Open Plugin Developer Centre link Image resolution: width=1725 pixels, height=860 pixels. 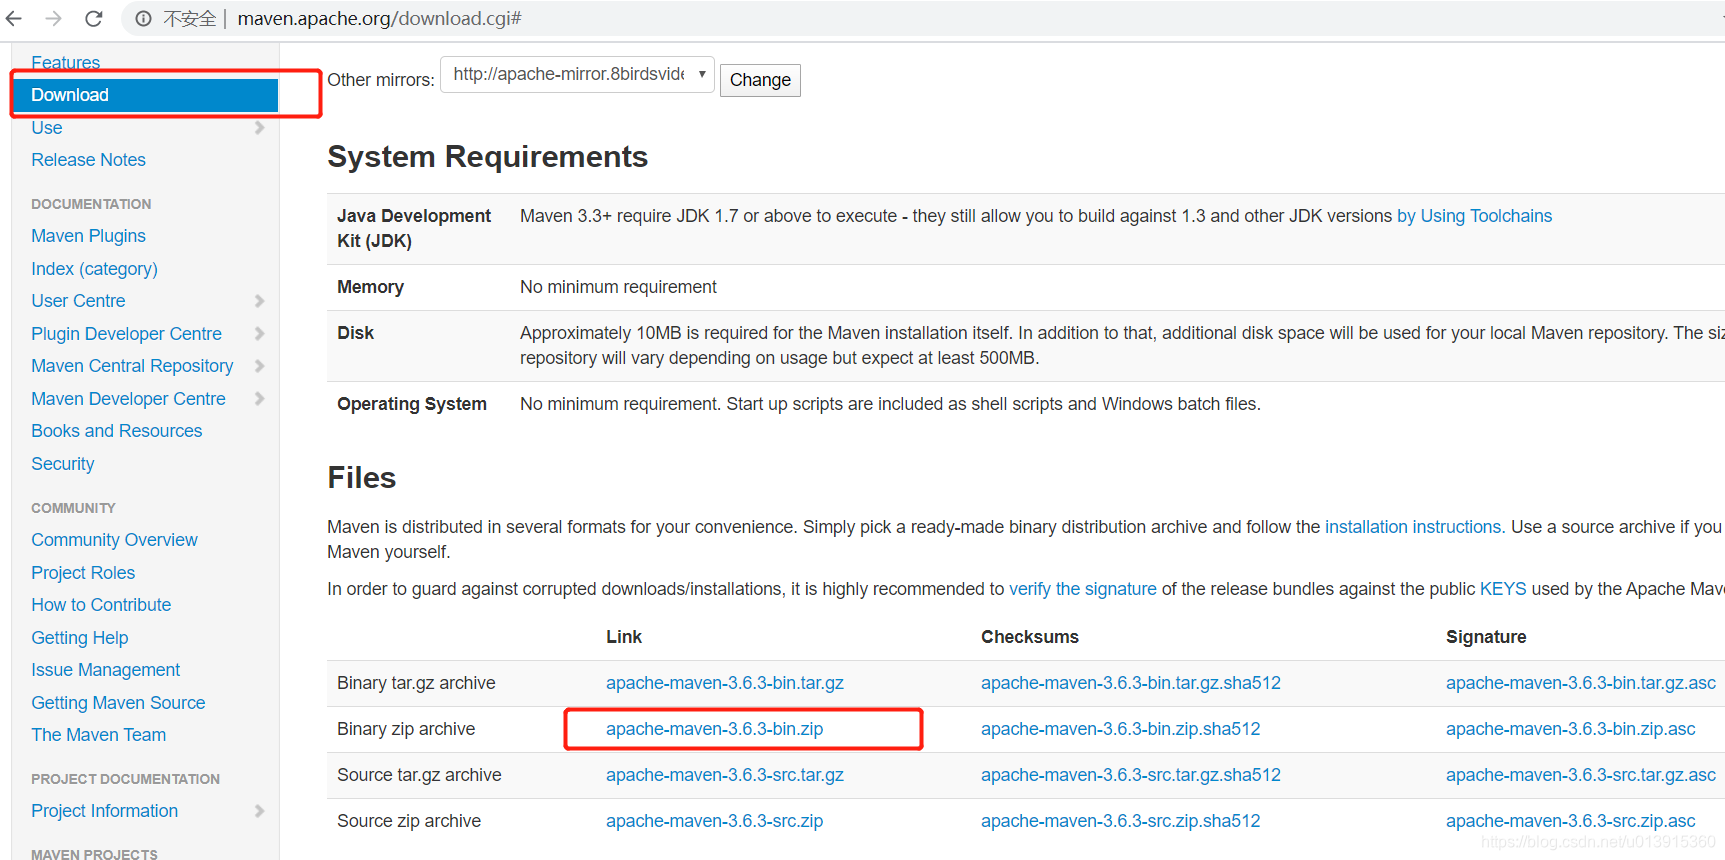126,334
